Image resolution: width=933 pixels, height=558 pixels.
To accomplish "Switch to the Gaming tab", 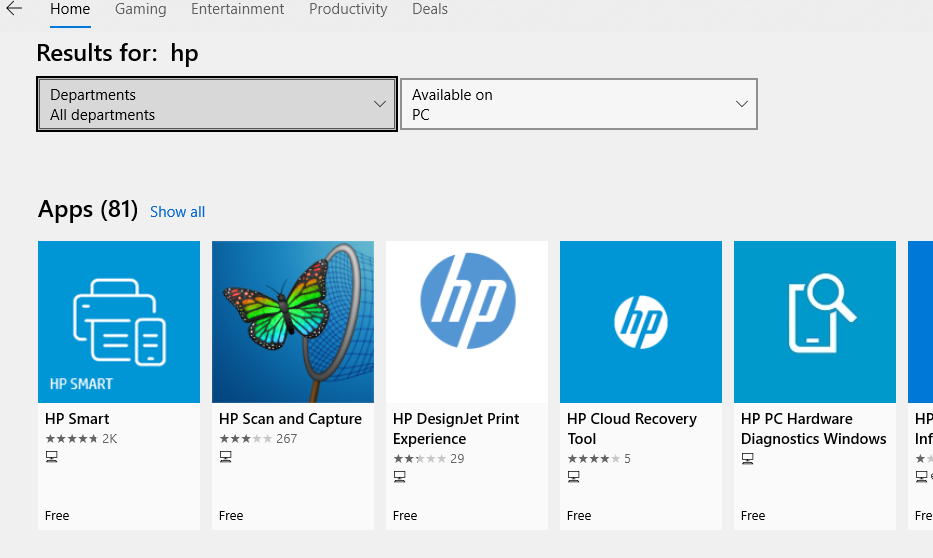I will coord(140,9).
